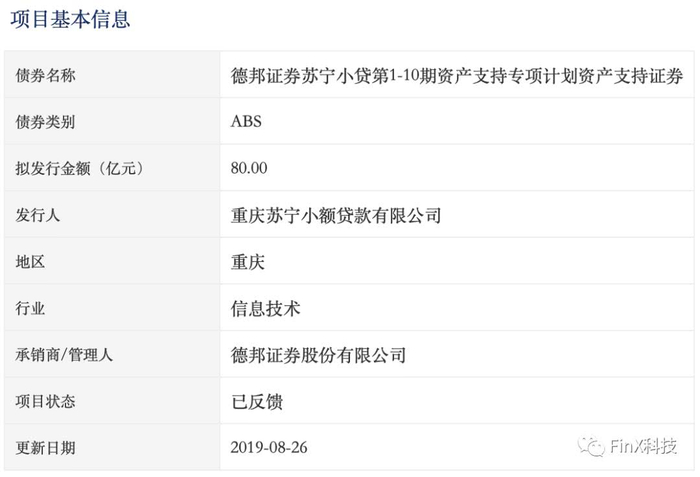Select the bond name 德邦证券苏宁小贷 value
The height and width of the screenshot is (477, 700).
457,76
